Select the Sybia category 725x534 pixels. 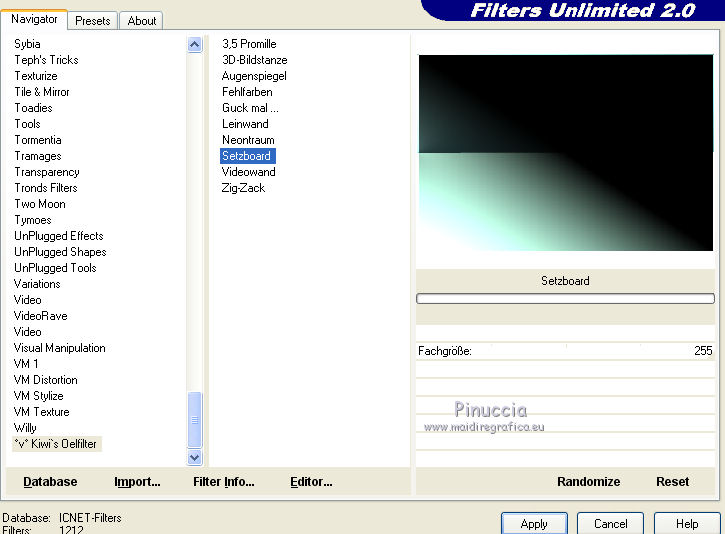pyautogui.click(x=27, y=44)
